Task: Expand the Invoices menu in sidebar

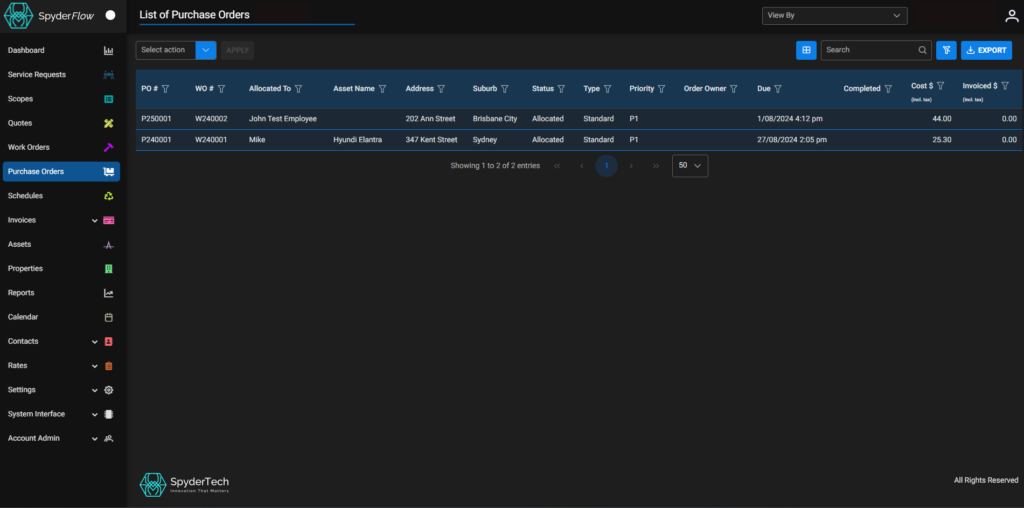Action: tap(94, 220)
